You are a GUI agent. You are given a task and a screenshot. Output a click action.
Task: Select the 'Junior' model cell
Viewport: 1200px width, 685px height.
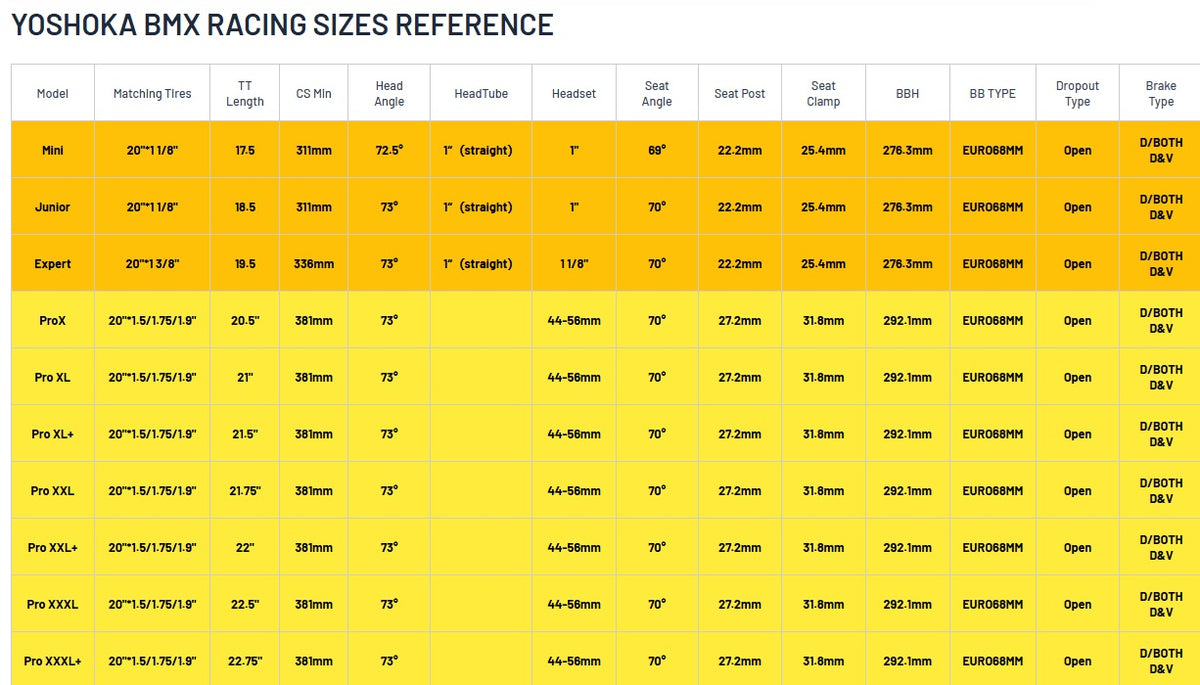[53, 207]
